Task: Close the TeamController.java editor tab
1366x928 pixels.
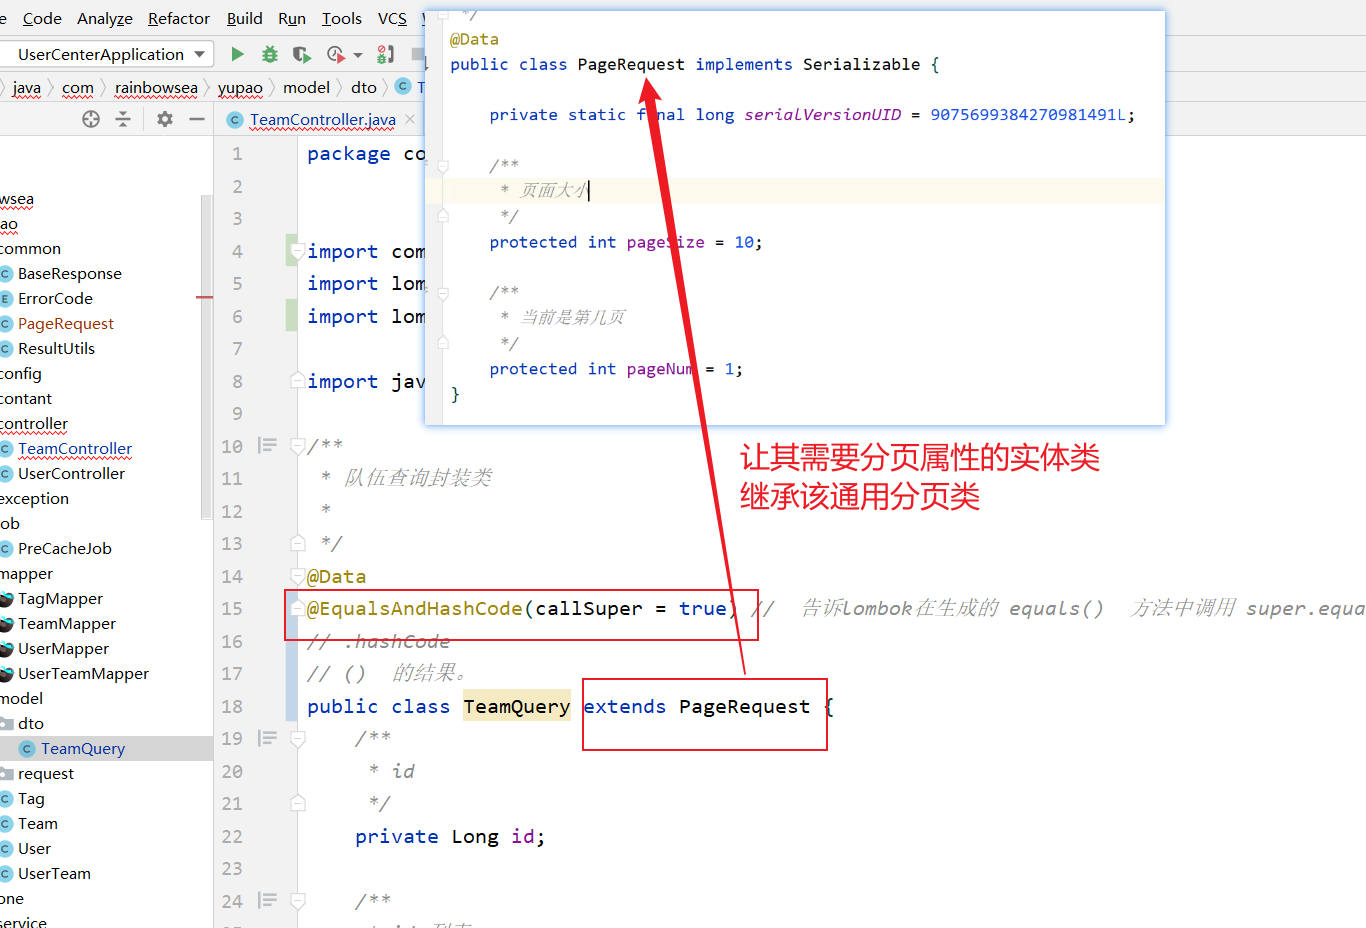Action: click(410, 120)
